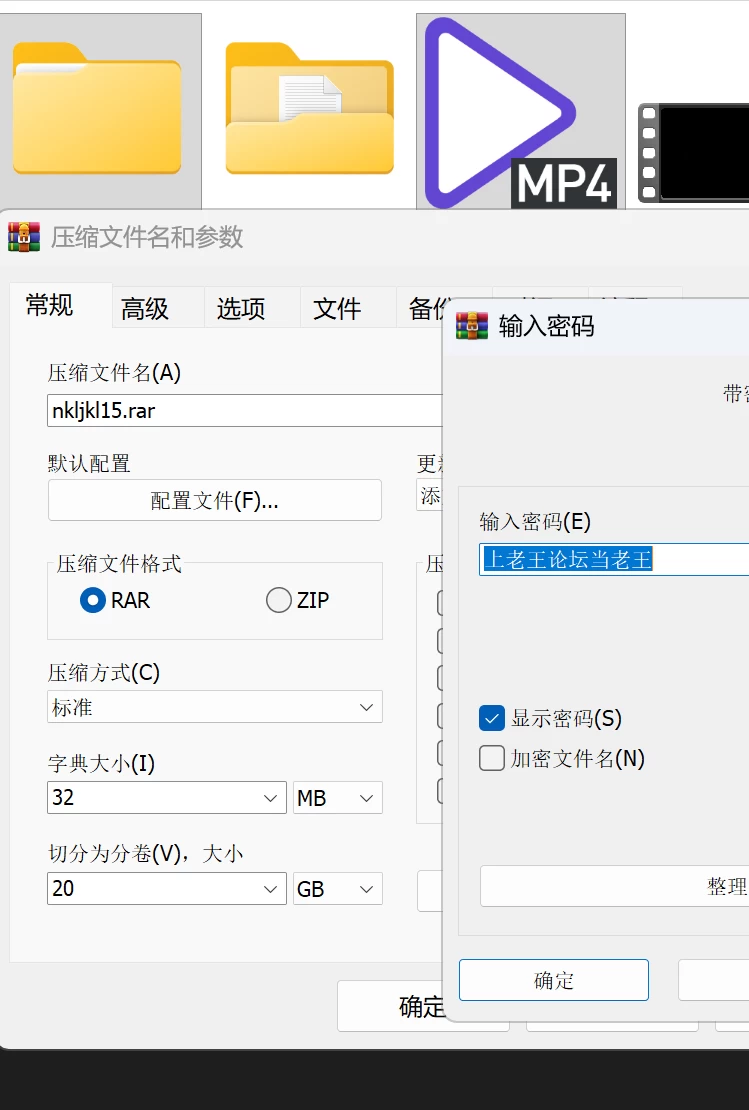Click the 默认配置 label
Image resolution: width=749 pixels, height=1110 pixels.
[89, 464]
